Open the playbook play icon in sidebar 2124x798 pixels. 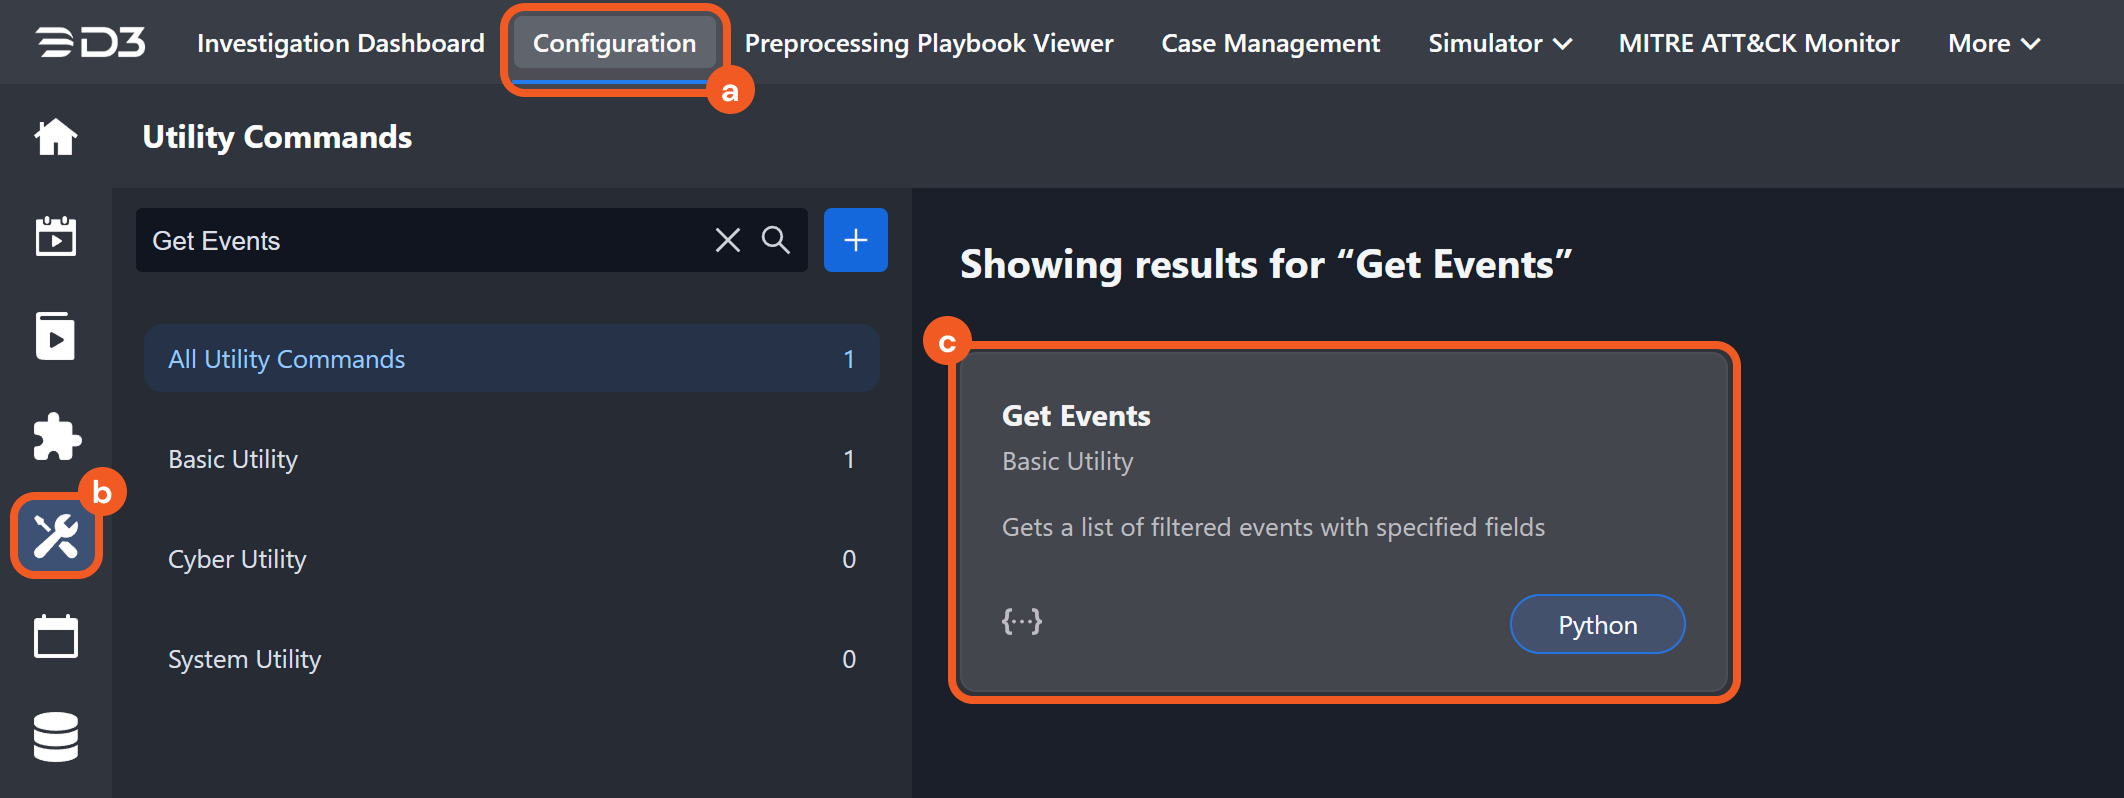click(56, 336)
